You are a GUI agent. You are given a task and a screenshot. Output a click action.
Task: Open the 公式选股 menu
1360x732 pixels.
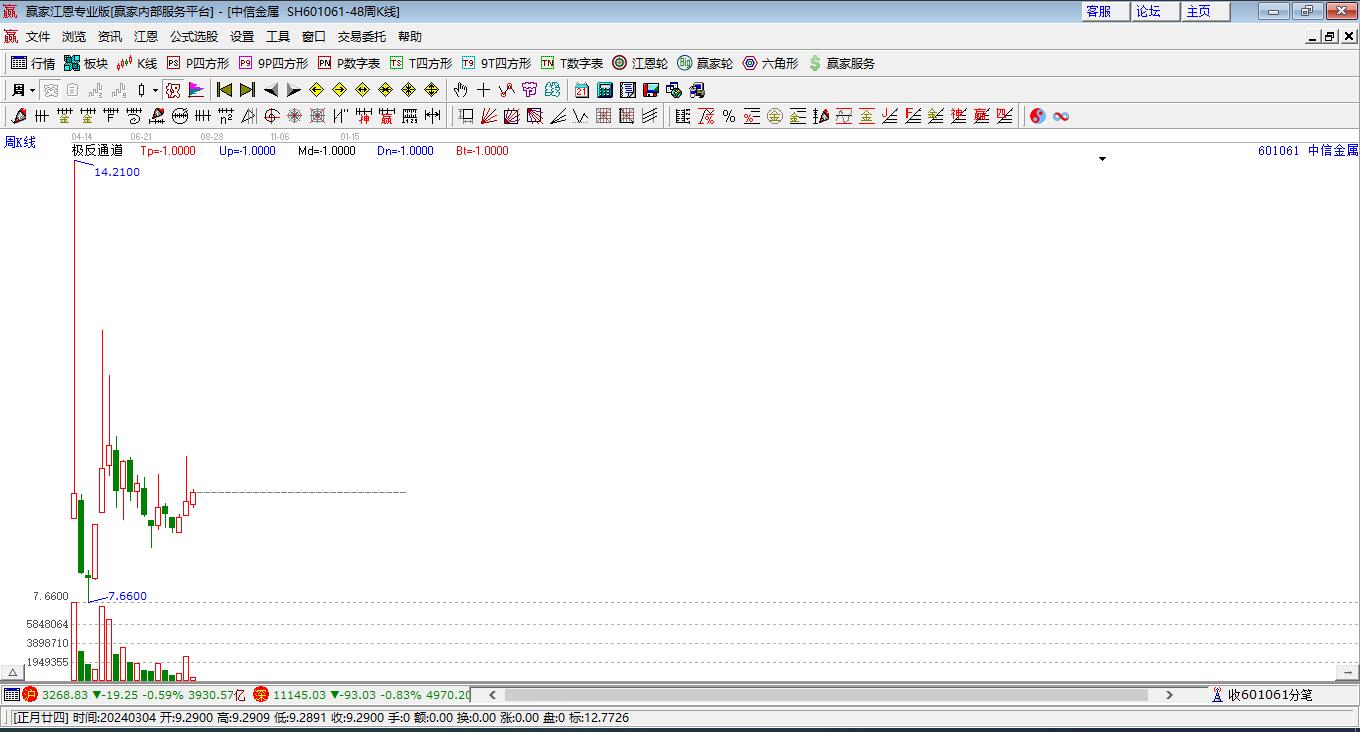point(194,36)
